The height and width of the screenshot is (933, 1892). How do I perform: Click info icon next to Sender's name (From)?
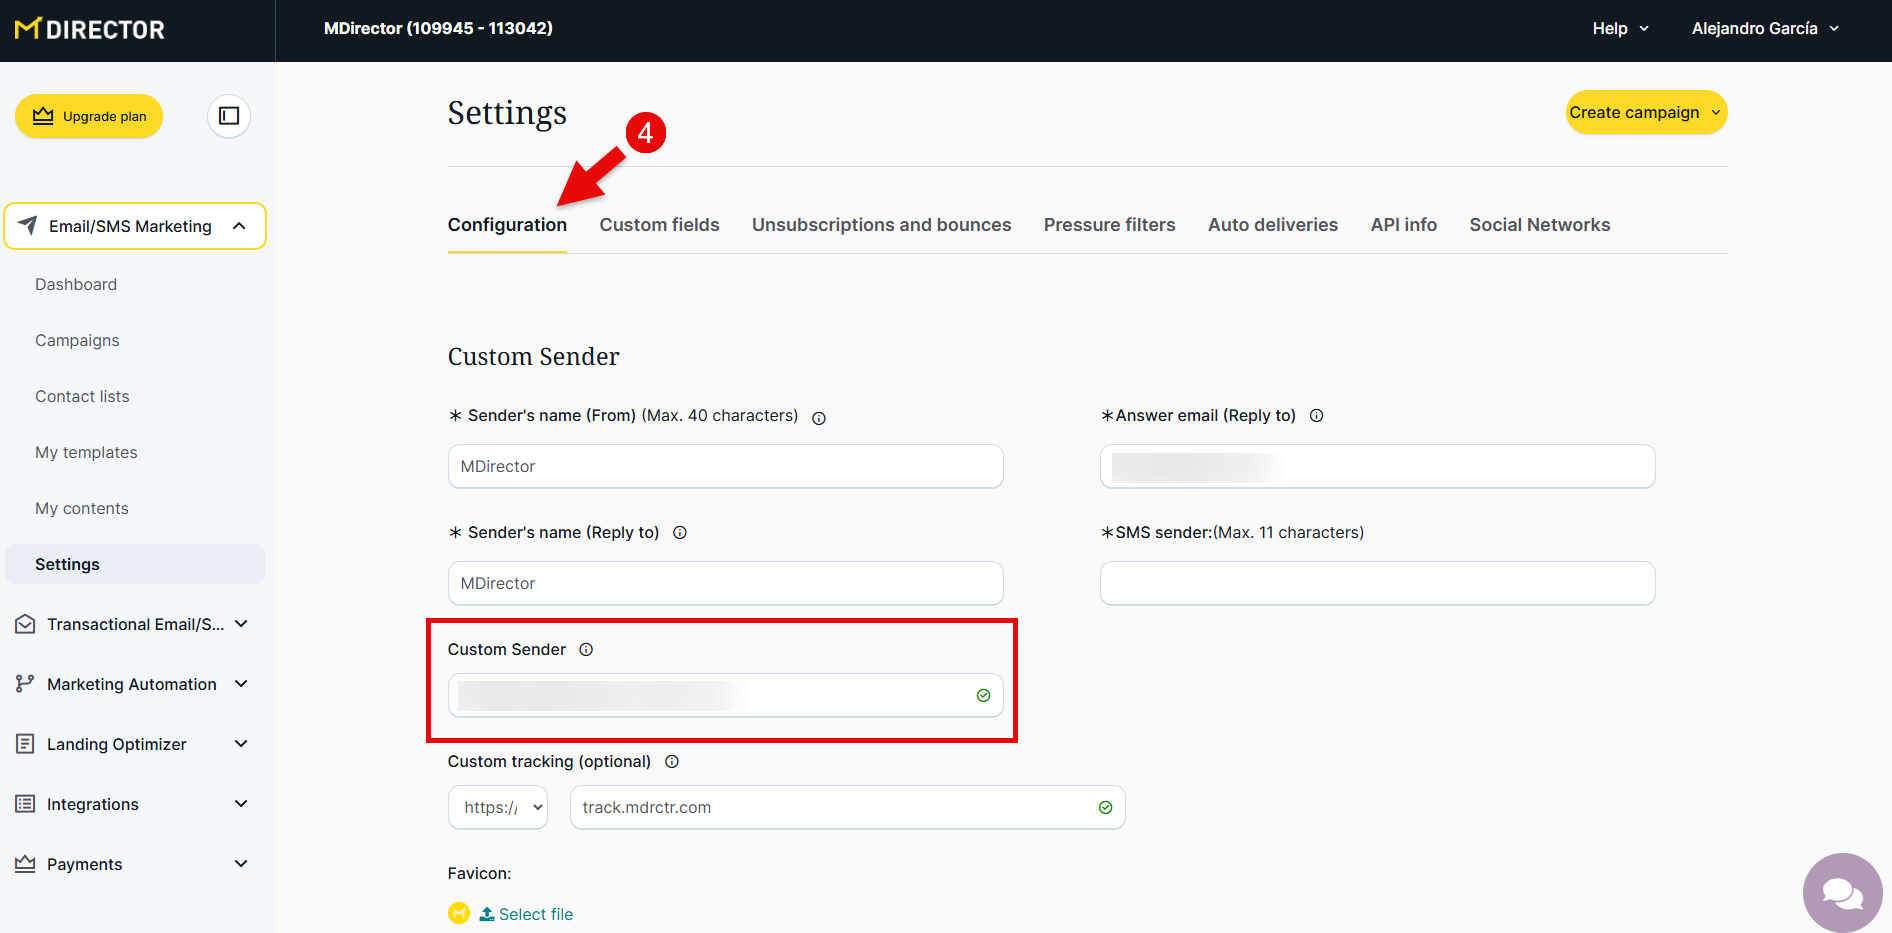tap(819, 418)
